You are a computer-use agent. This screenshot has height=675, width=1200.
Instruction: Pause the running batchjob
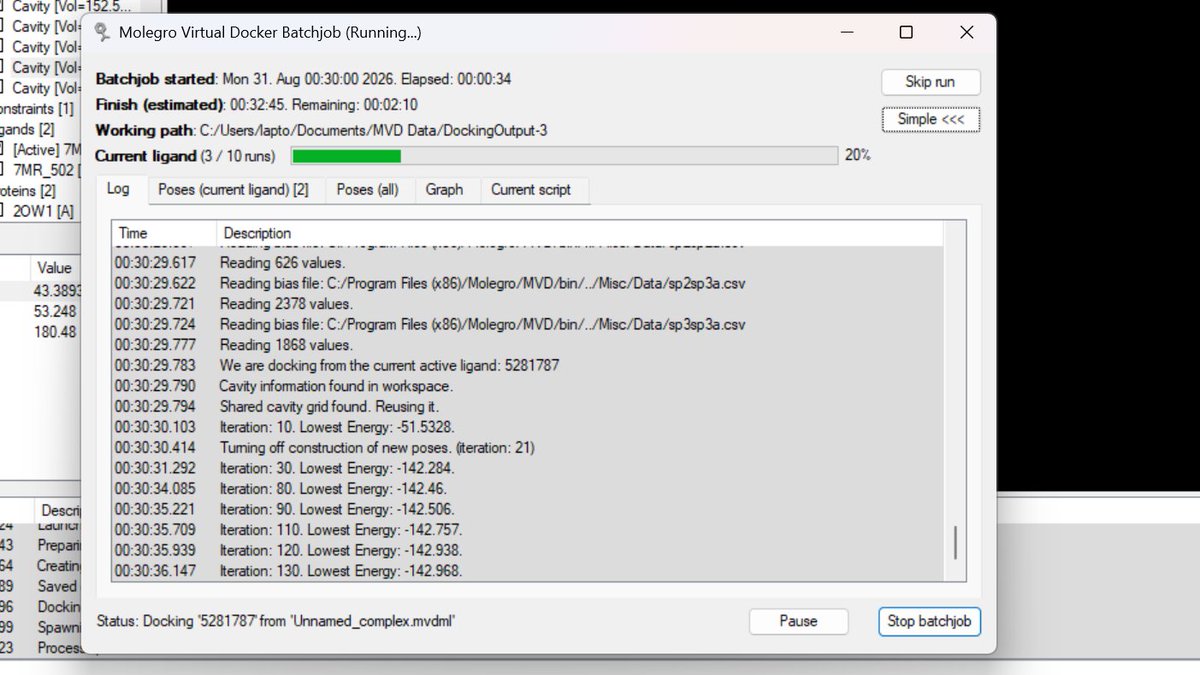click(x=798, y=621)
